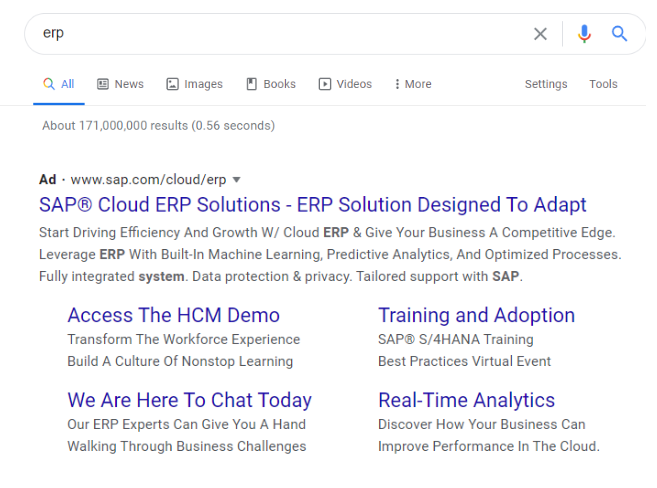Open the Images results tab

pyautogui.click(x=195, y=84)
